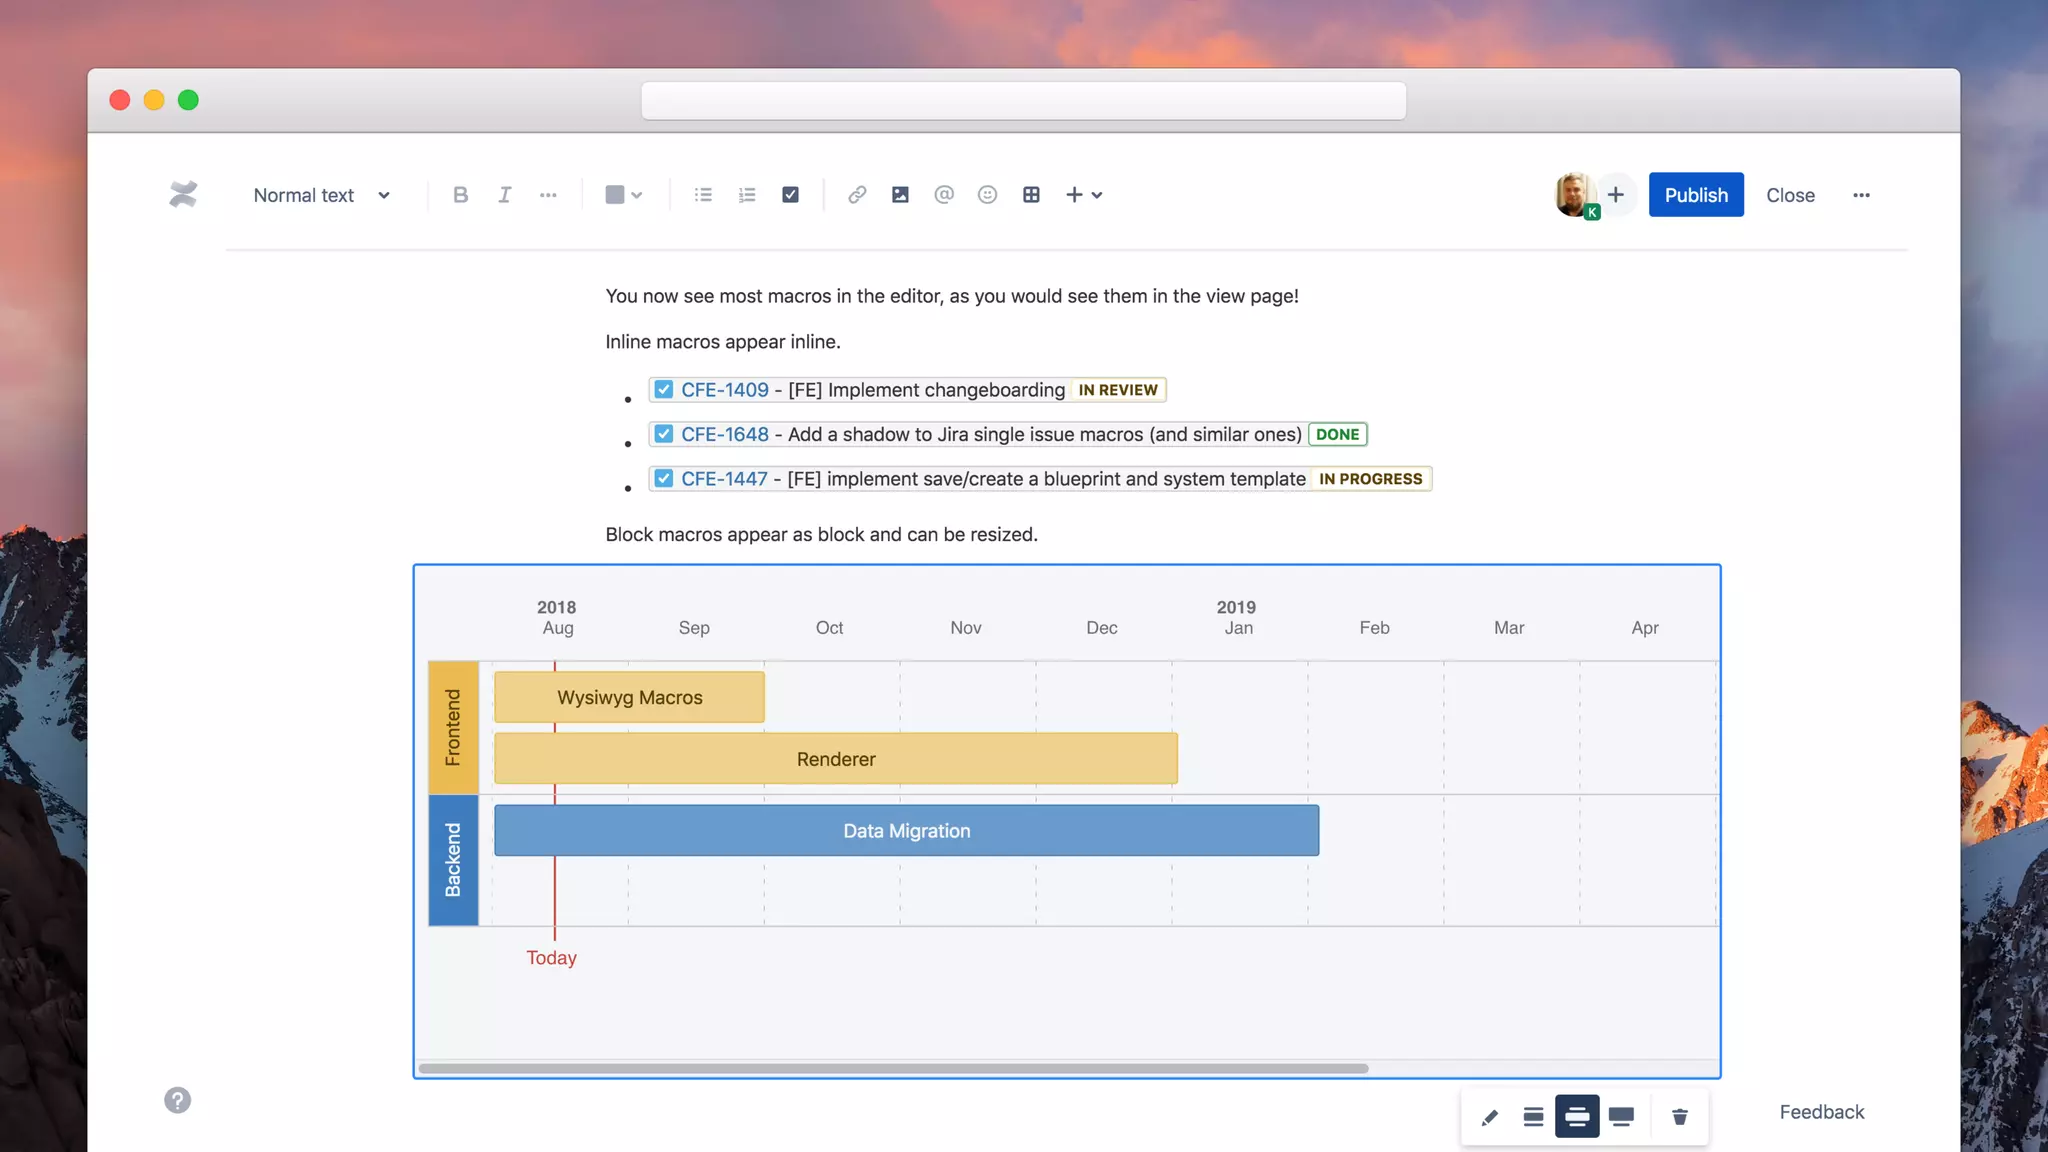
Task: Insert a numbered list
Action: (x=747, y=195)
